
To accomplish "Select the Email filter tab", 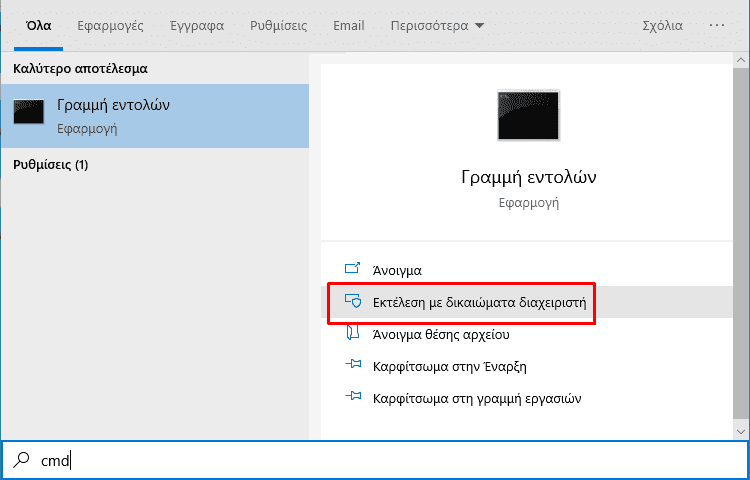I will [x=349, y=25].
